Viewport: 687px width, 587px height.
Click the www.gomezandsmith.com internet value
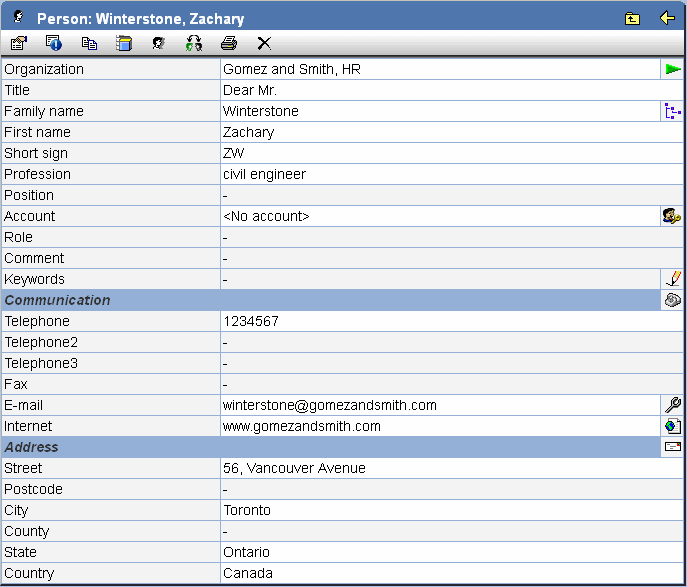pos(302,426)
